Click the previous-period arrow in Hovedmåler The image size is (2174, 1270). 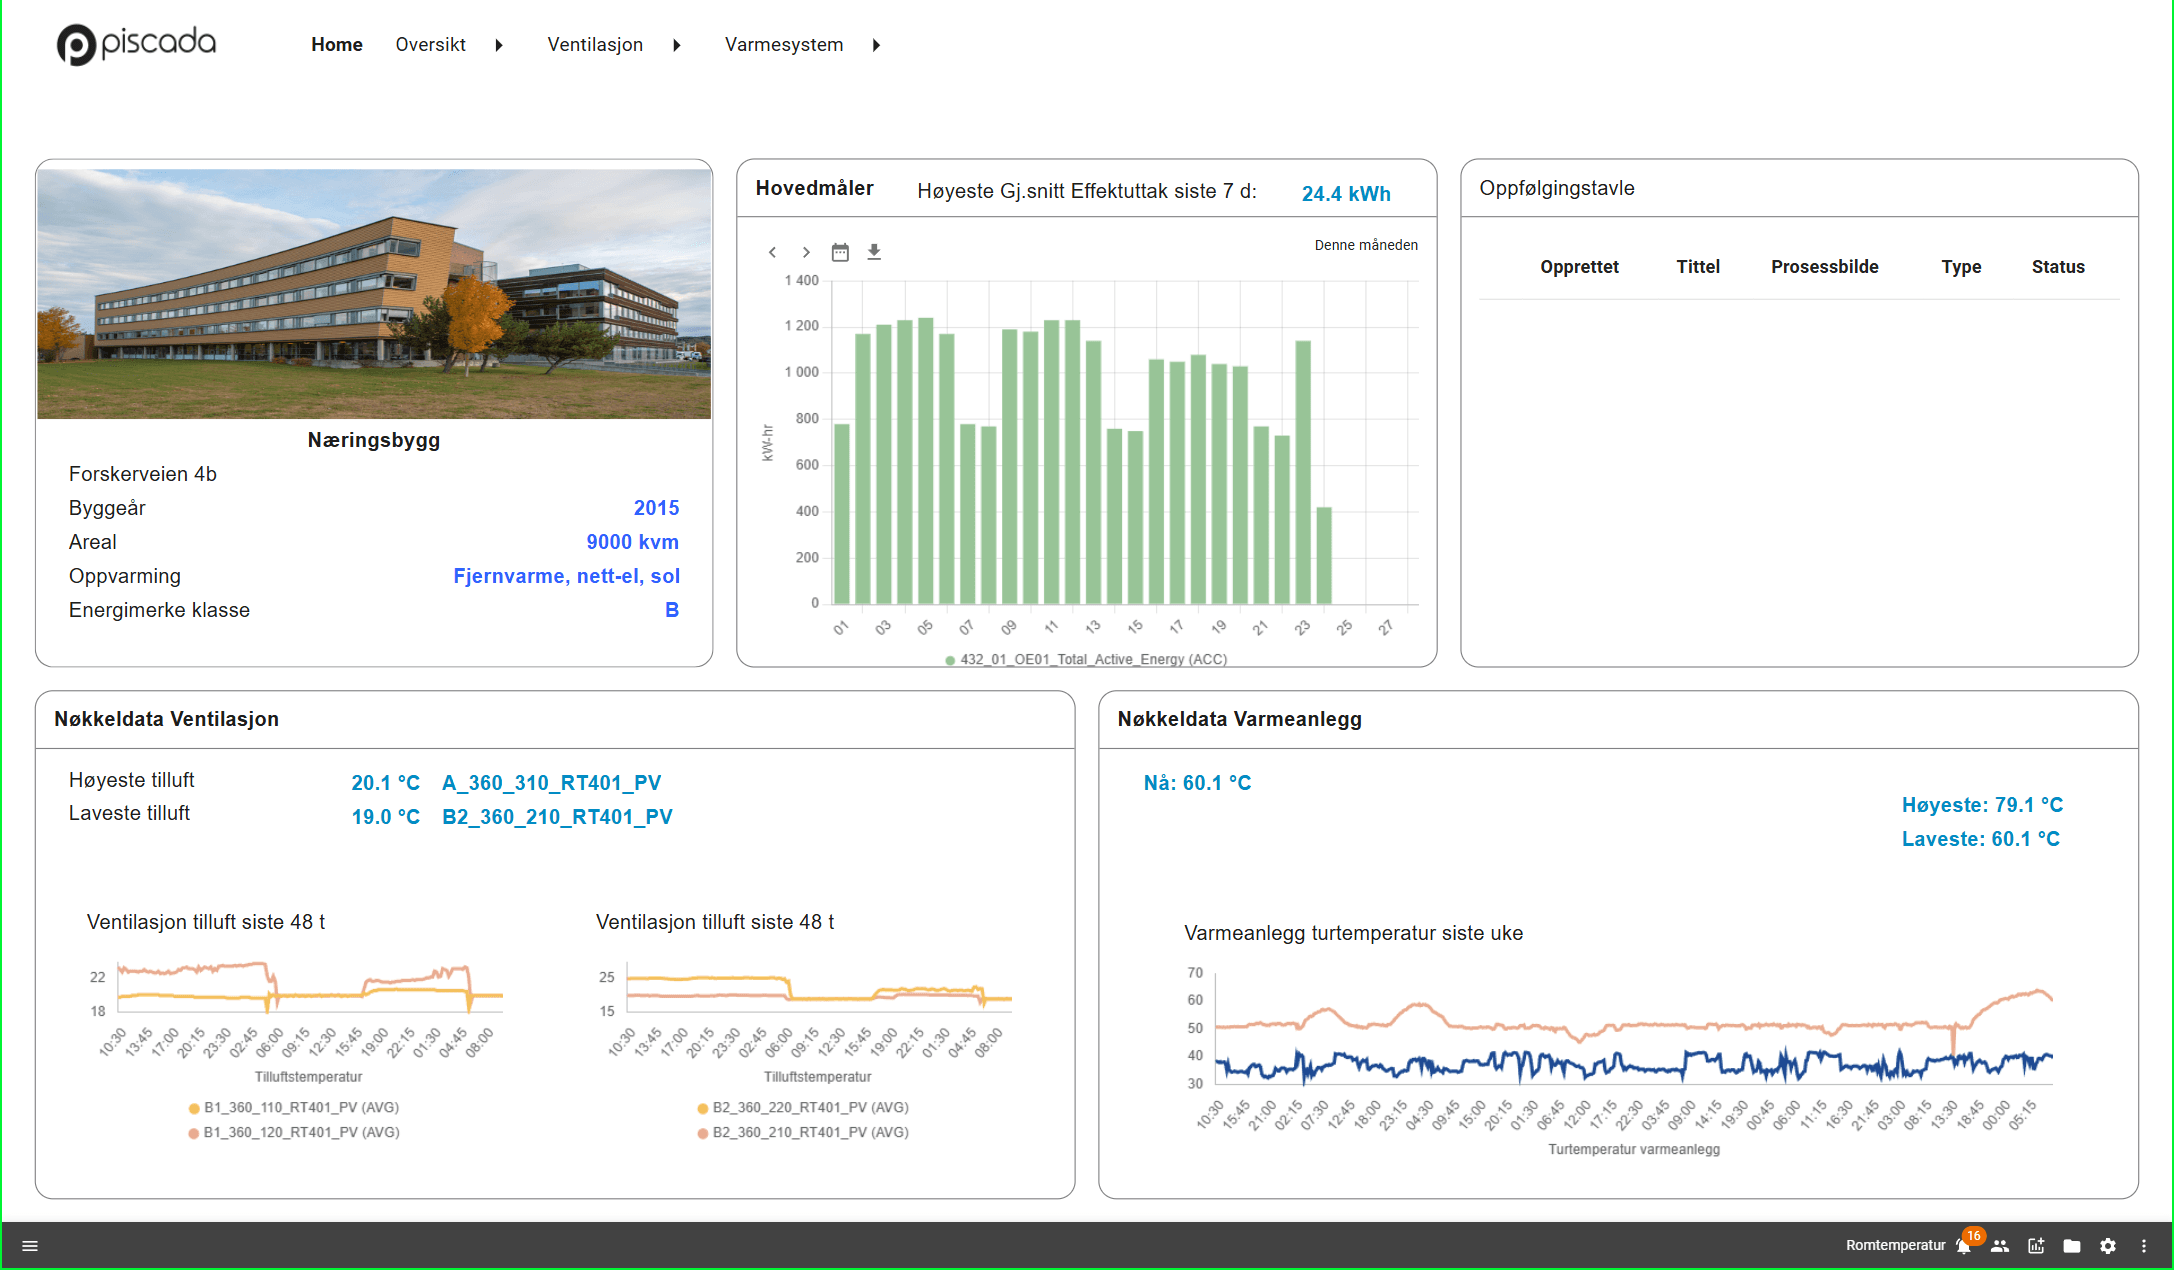772,252
